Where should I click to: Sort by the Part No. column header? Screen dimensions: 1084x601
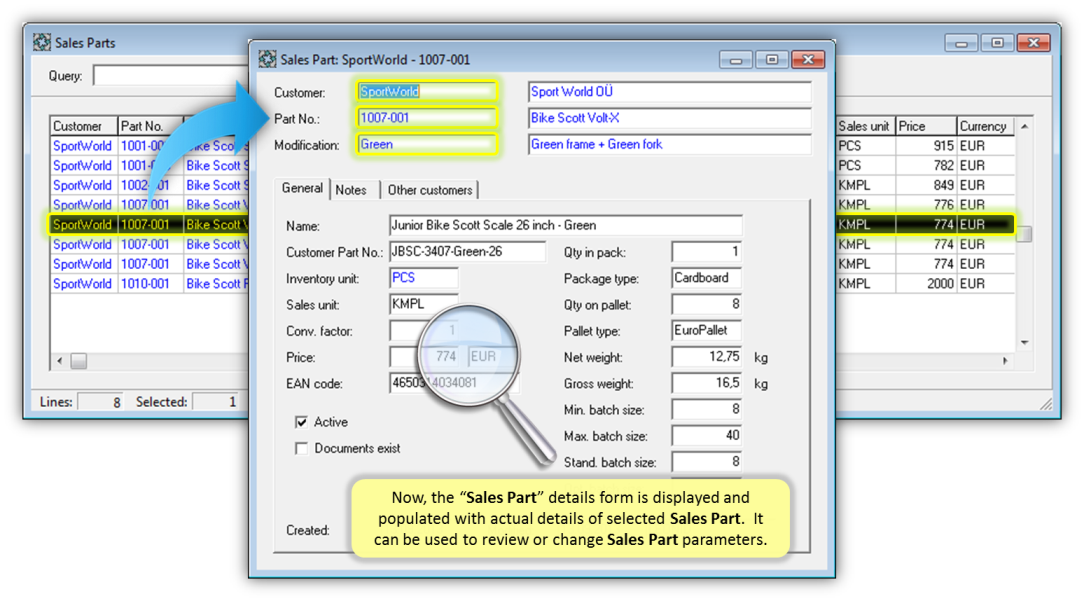pyautogui.click(x=150, y=126)
